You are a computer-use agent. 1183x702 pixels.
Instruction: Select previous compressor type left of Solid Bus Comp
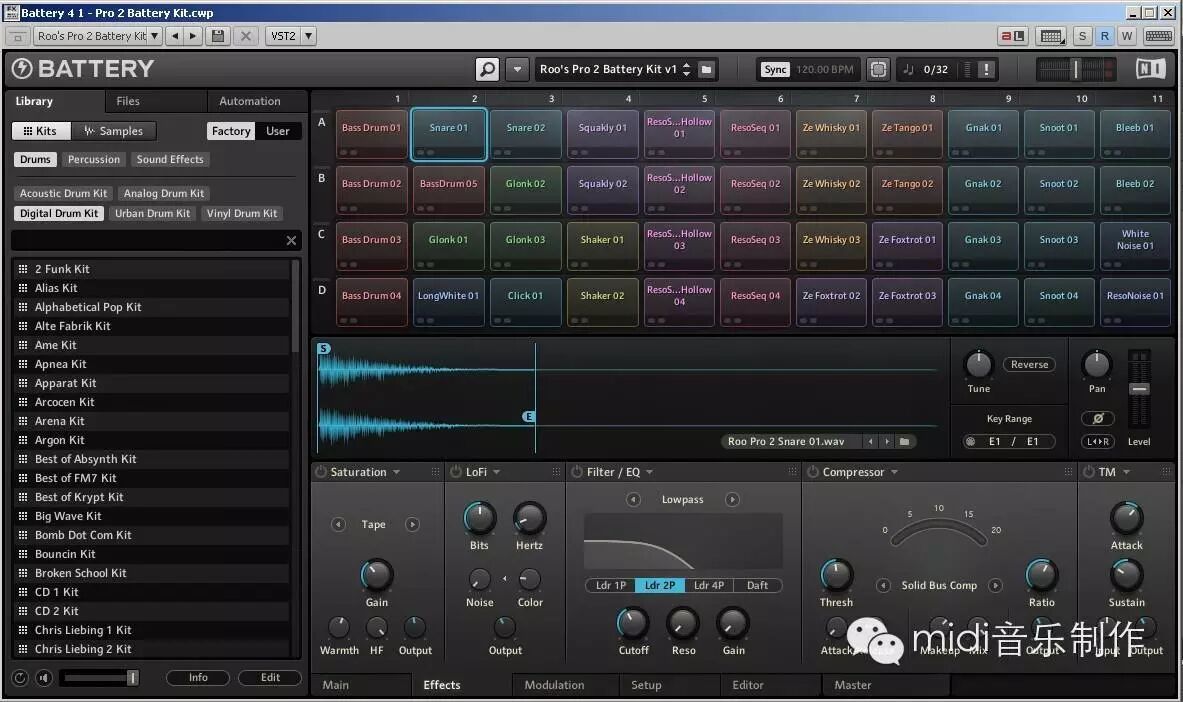(883, 585)
